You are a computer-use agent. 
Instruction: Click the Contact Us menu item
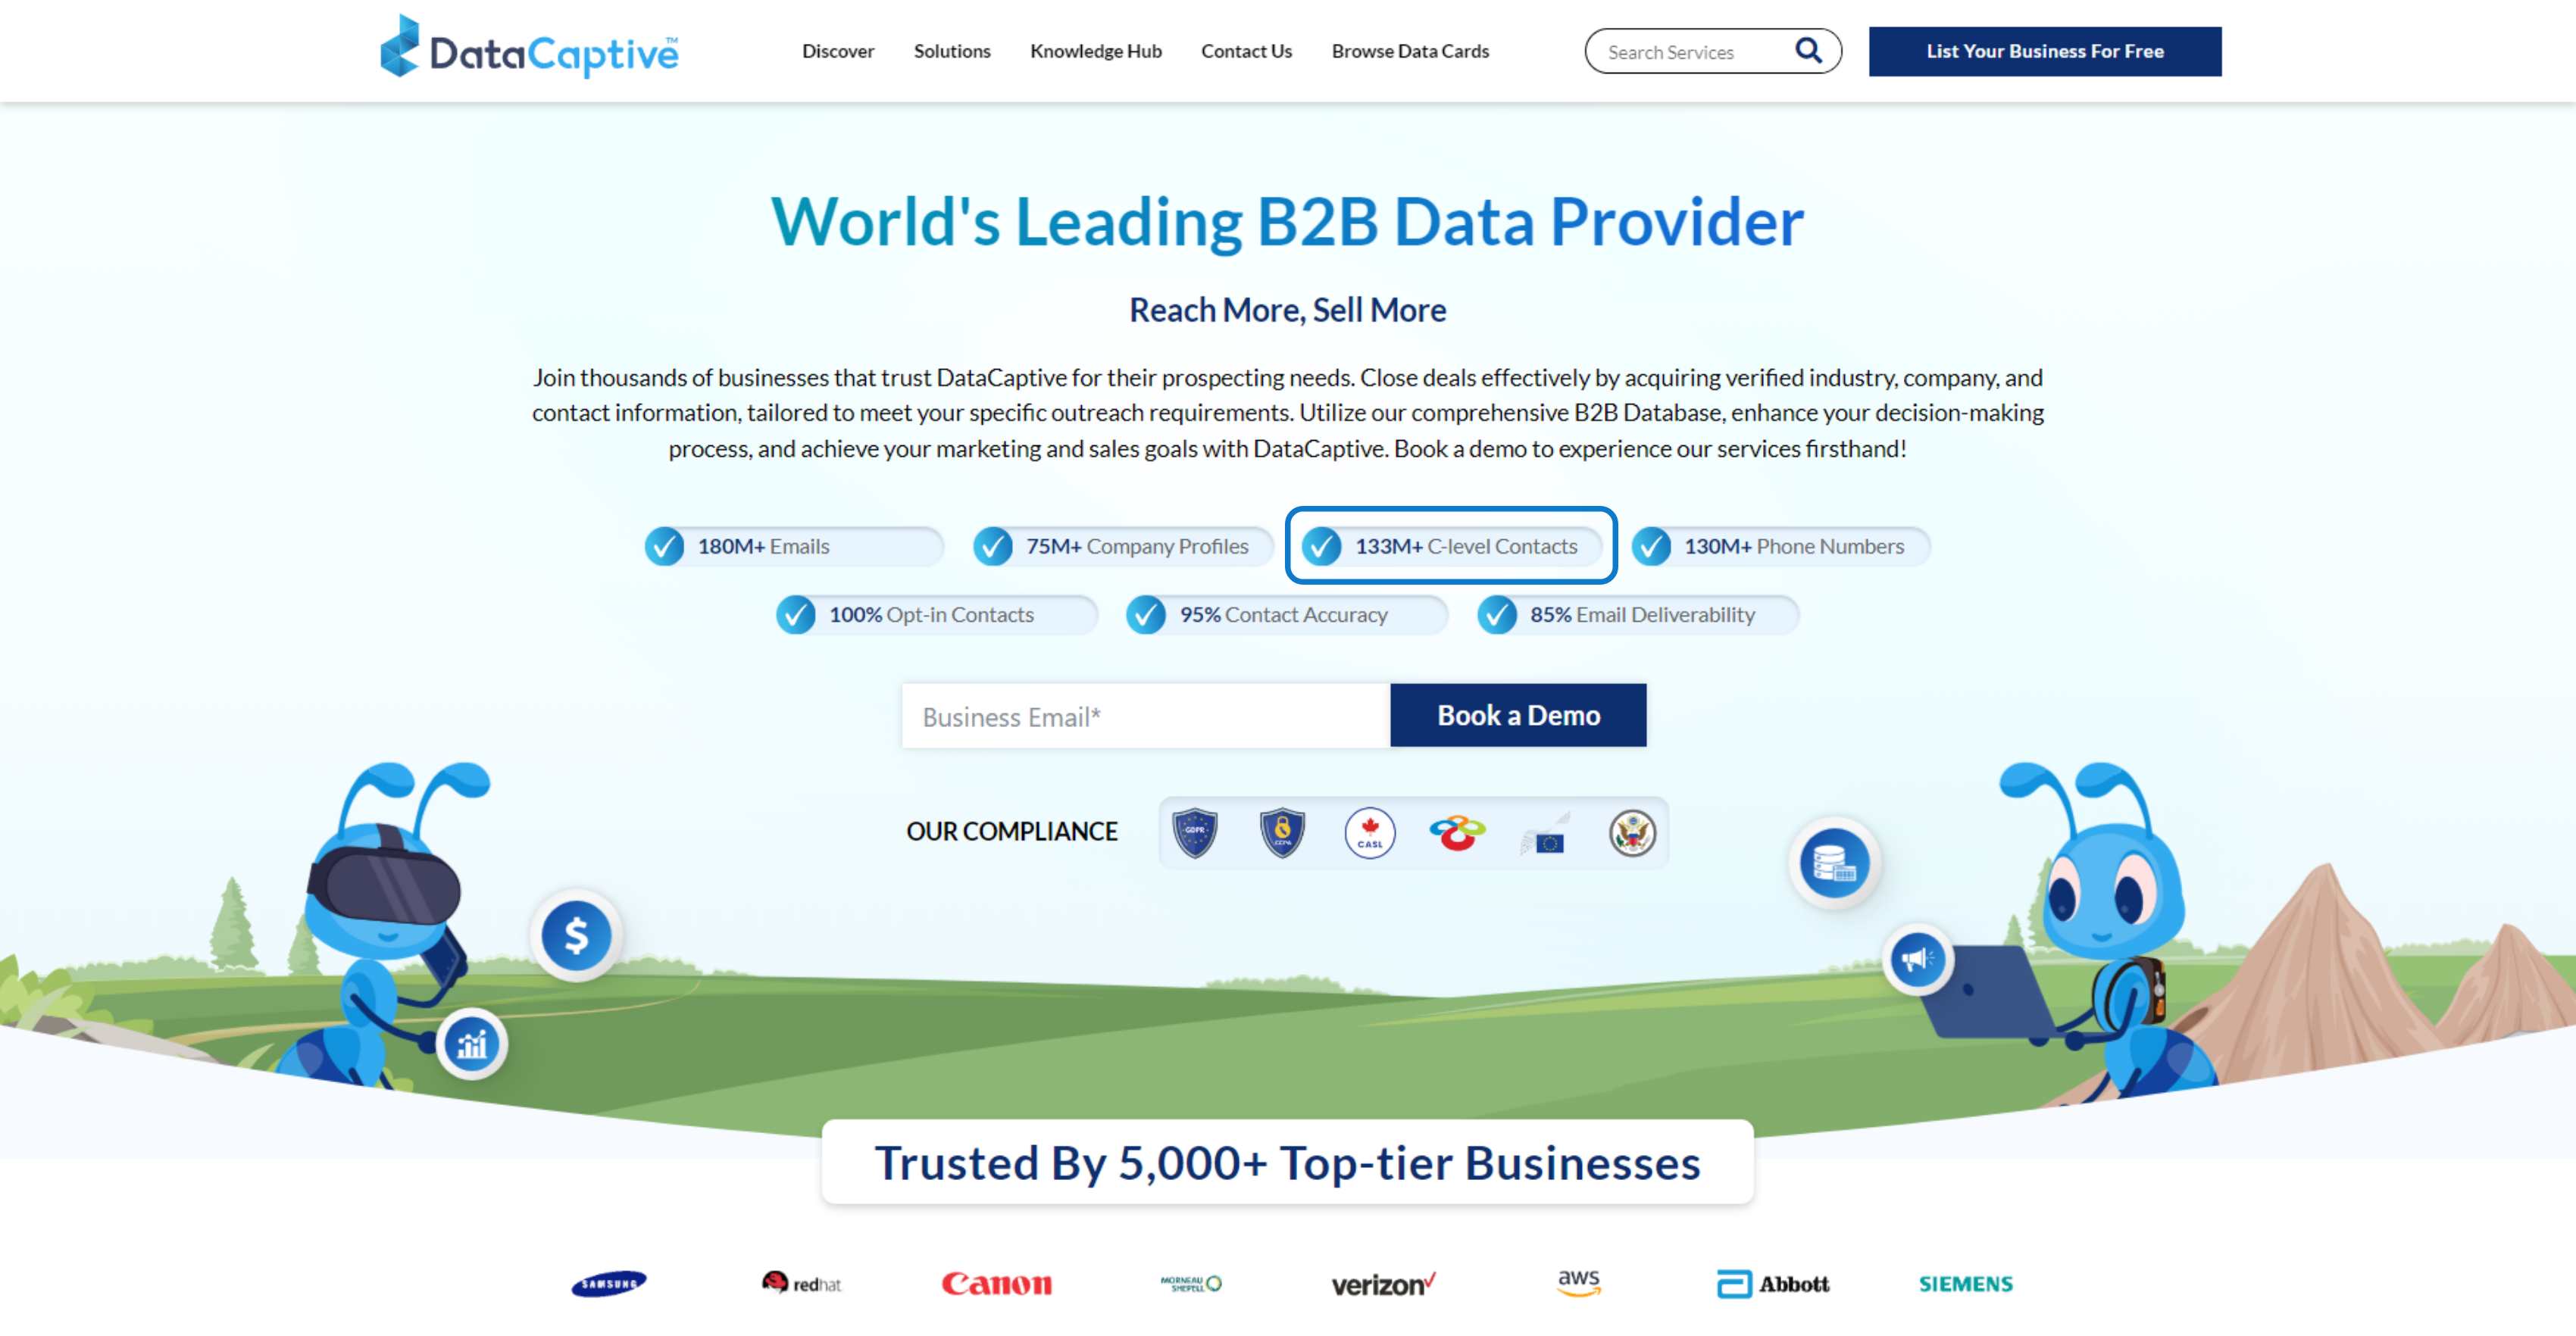[1246, 49]
